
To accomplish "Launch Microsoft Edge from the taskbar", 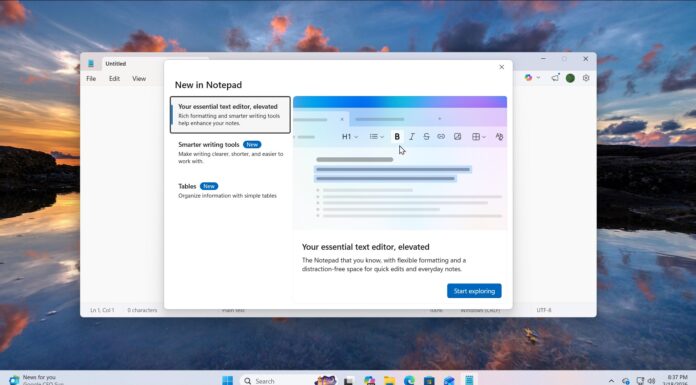I will [409, 381].
